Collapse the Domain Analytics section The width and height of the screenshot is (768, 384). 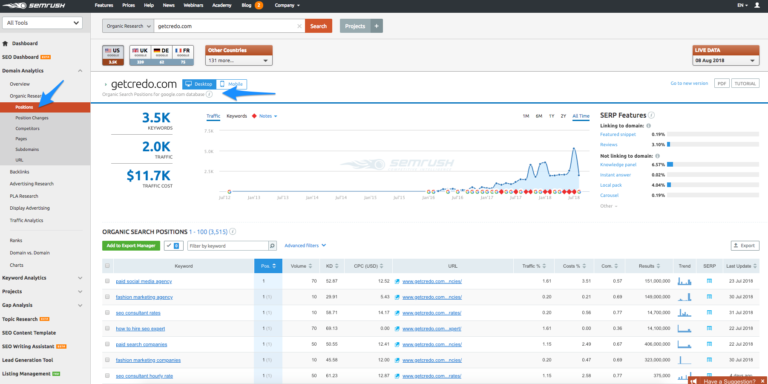click(x=80, y=71)
